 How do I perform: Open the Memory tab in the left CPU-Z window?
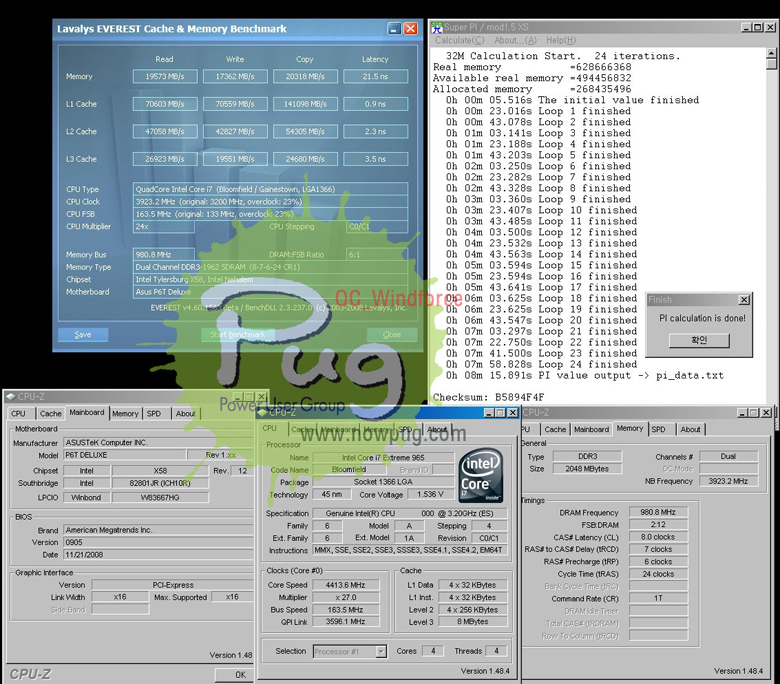pyautogui.click(x=125, y=413)
